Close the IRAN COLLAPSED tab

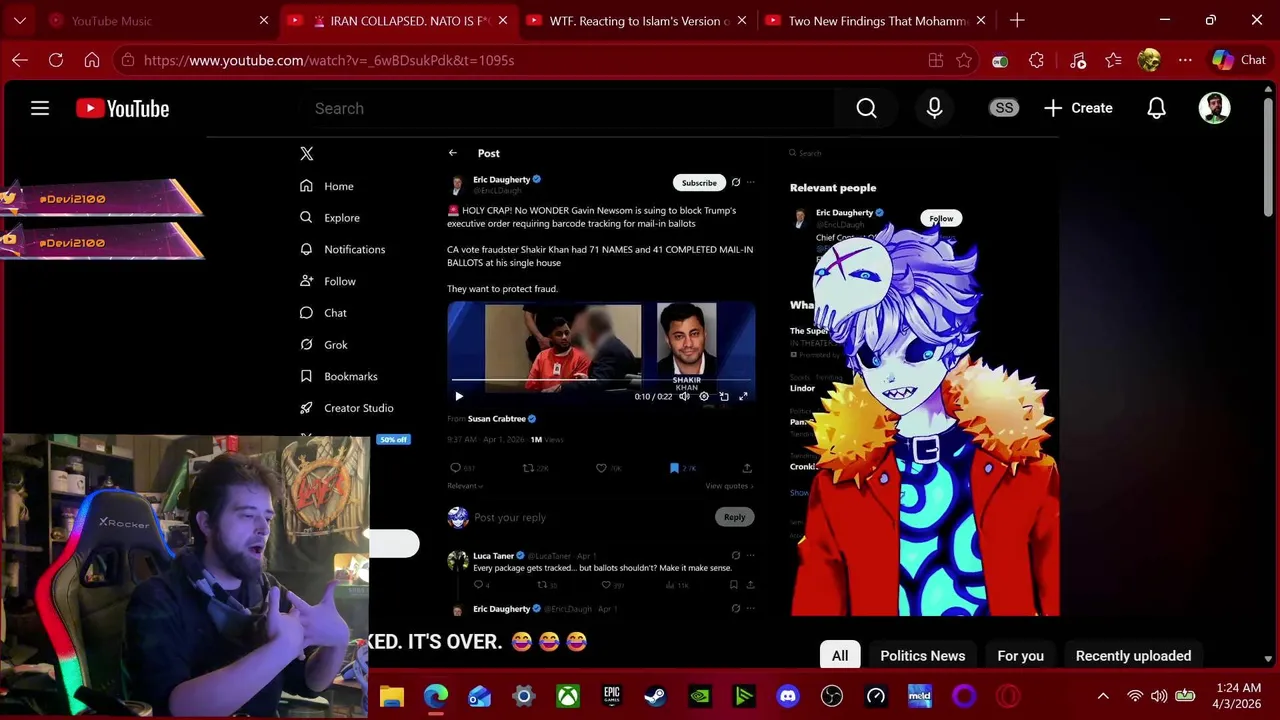pyautogui.click(x=503, y=20)
